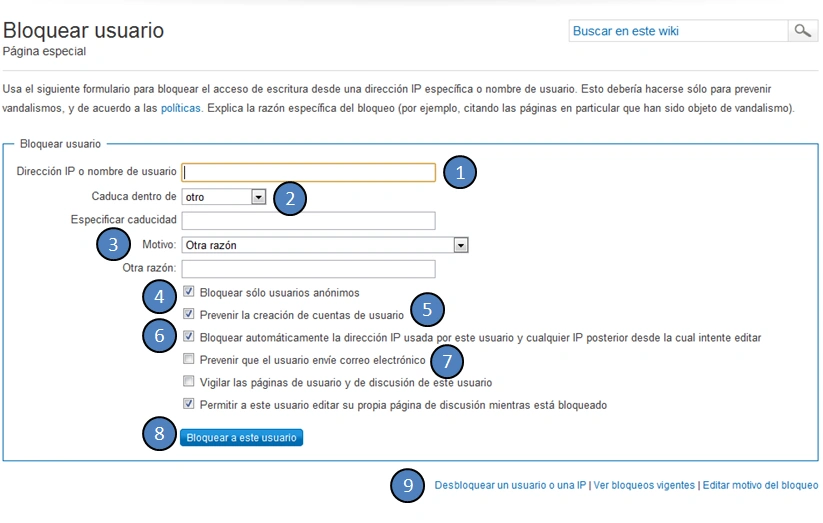
Task: Click the 'Especificar caducidad' text field
Action: [x=309, y=221]
